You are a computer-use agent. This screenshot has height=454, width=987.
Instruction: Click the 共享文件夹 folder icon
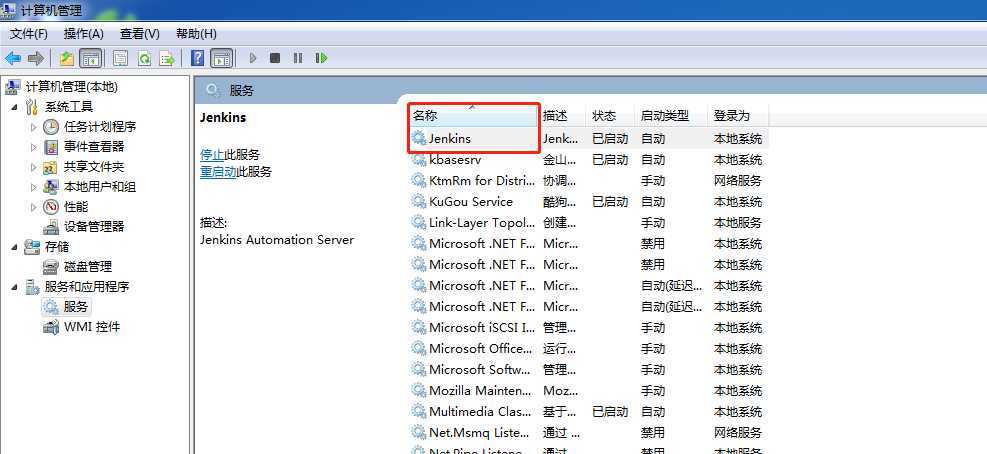(51, 167)
